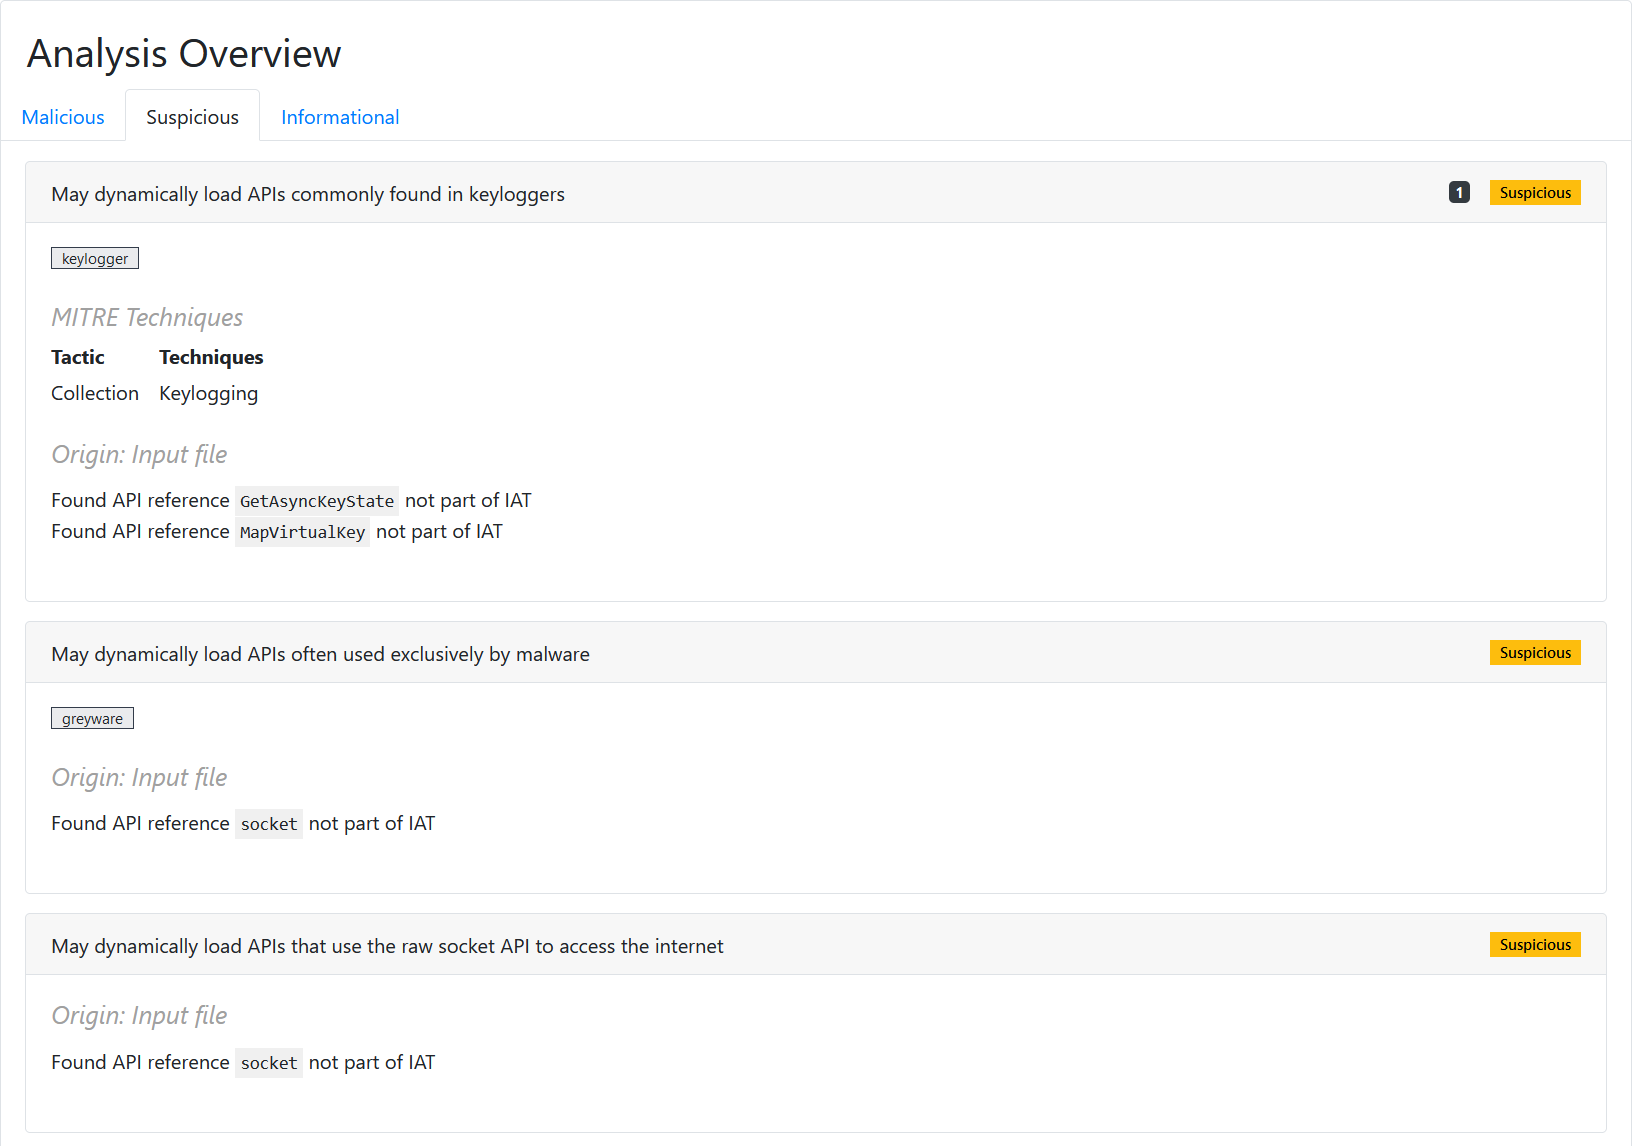Click the greyware tag badge
1632x1146 pixels.
[x=92, y=718]
